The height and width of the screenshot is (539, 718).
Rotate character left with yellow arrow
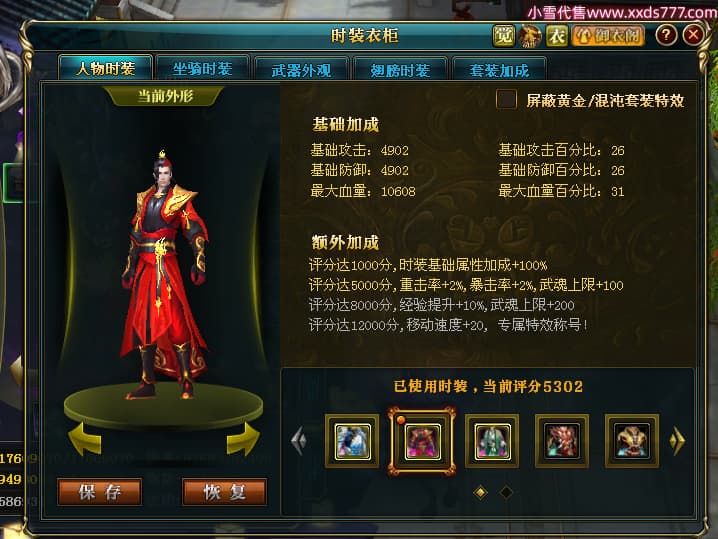click(x=85, y=439)
